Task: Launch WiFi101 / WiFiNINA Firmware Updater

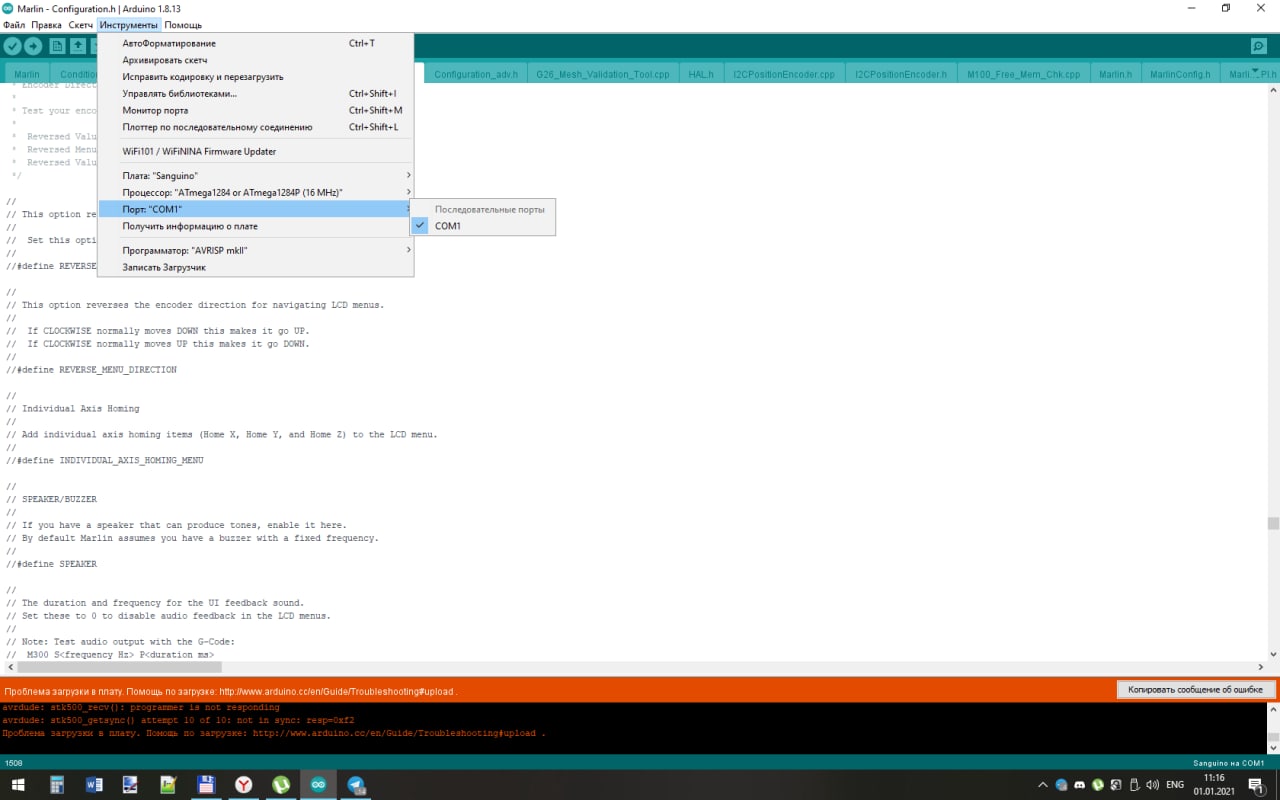Action: (255, 151)
